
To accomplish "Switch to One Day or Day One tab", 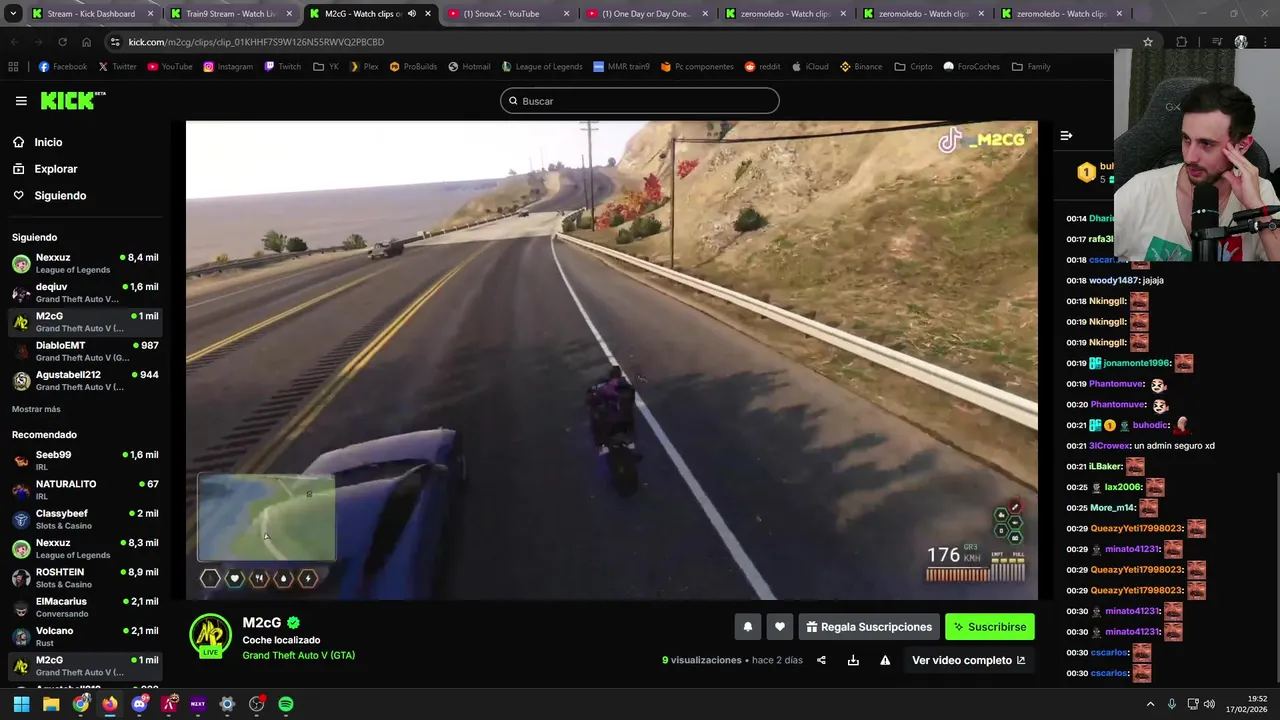I will click(x=646, y=14).
